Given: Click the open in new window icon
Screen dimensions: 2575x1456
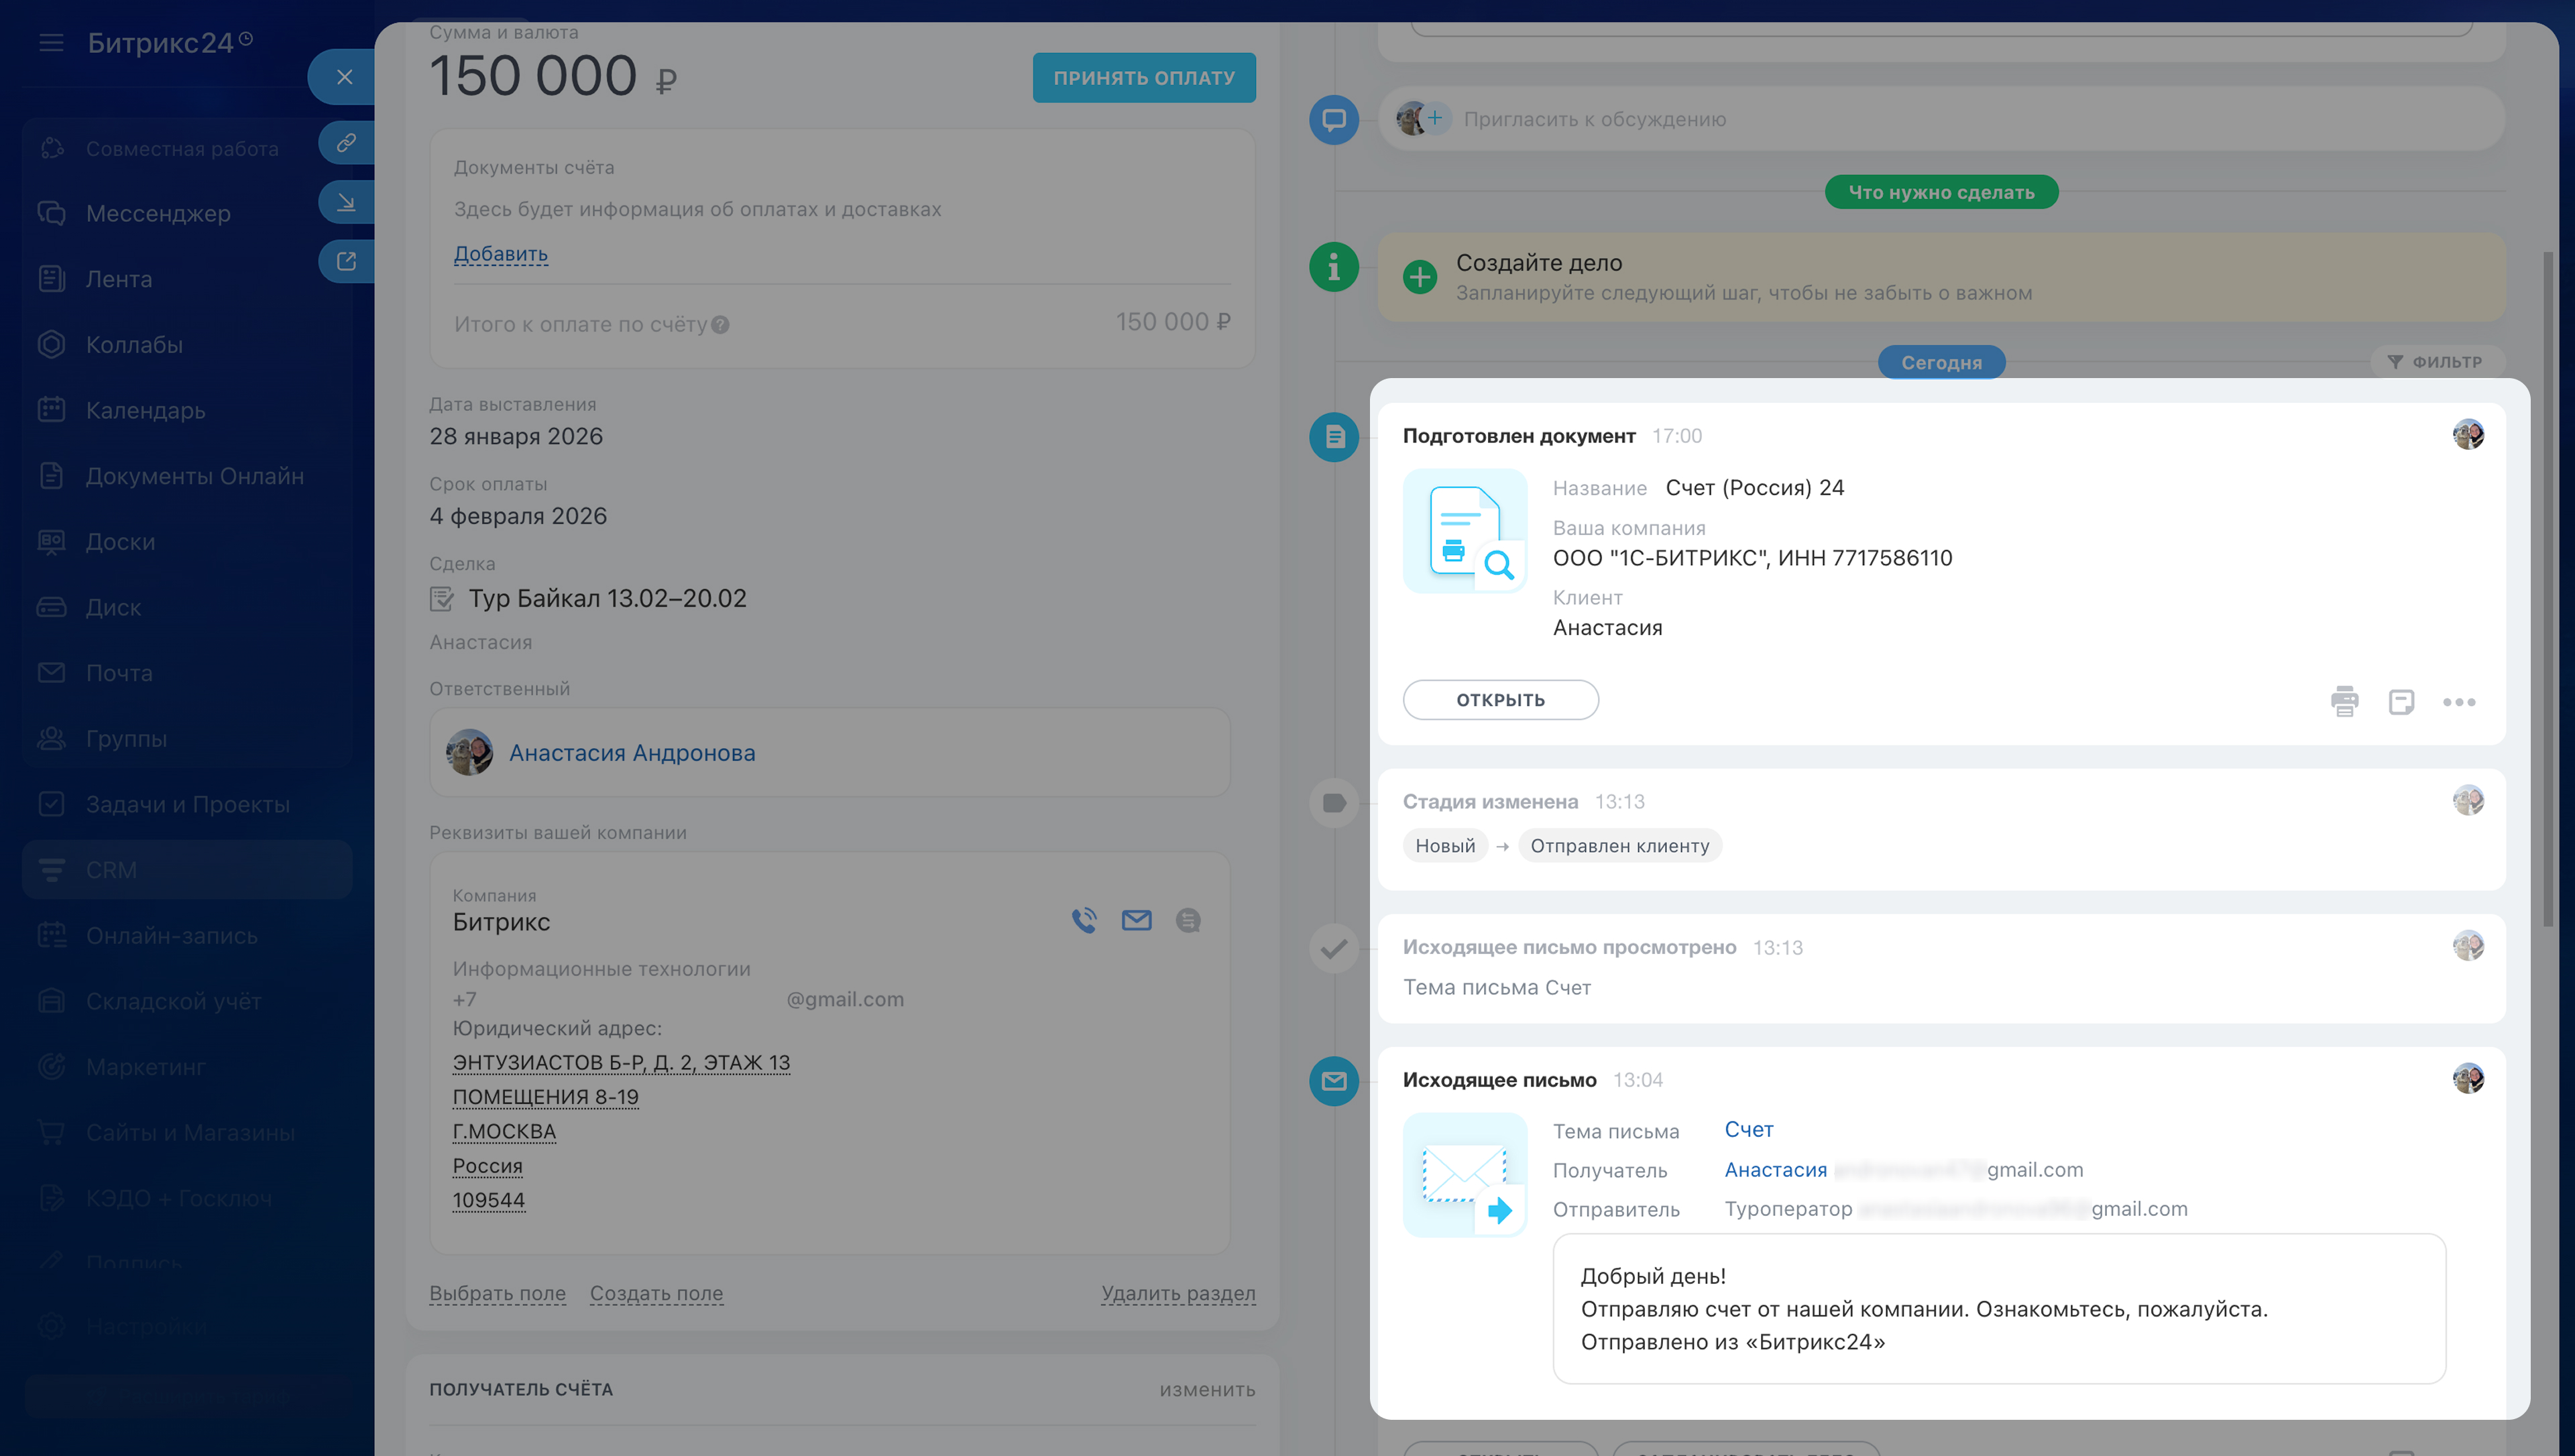Looking at the screenshot, I should (x=346, y=261).
